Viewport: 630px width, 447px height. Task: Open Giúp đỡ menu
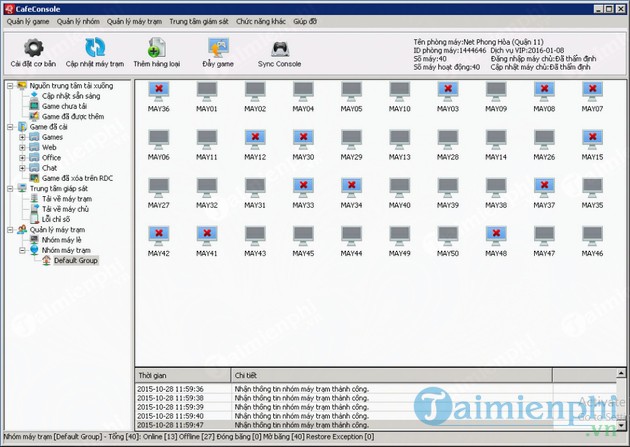tap(305, 22)
